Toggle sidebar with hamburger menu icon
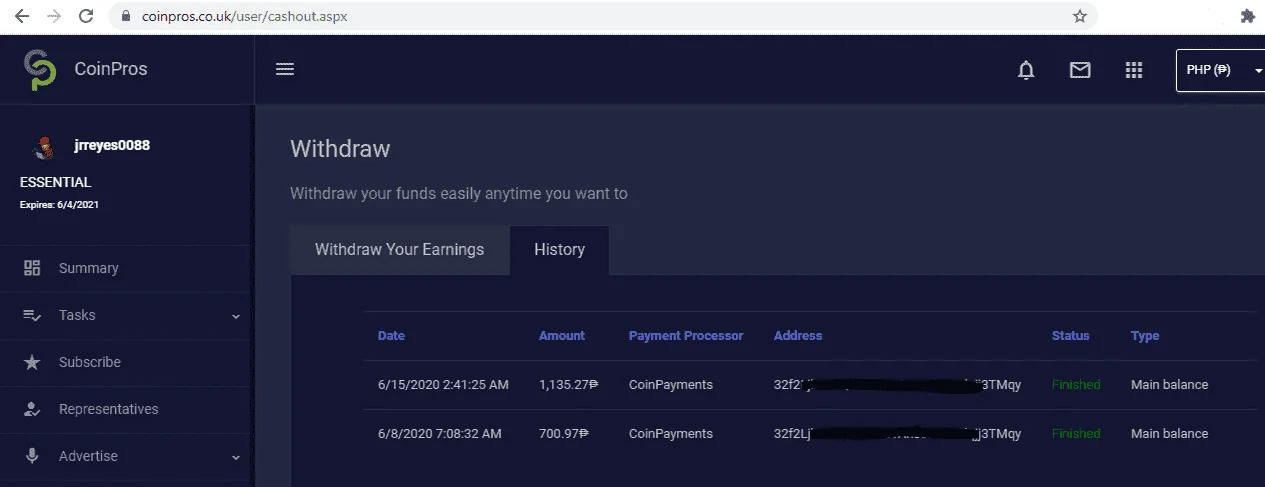Image resolution: width=1265 pixels, height=487 pixels. tap(285, 69)
